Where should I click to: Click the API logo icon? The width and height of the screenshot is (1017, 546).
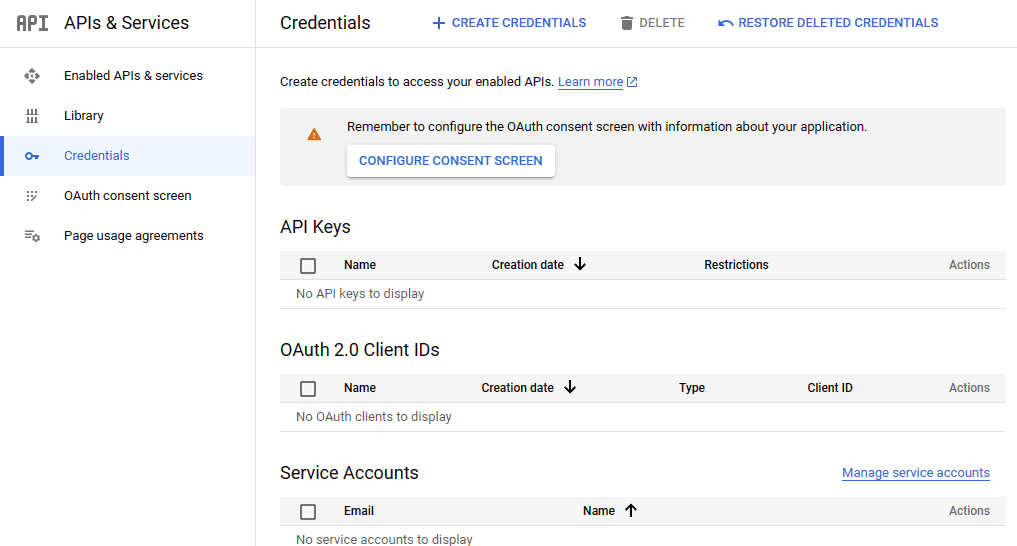[32, 23]
